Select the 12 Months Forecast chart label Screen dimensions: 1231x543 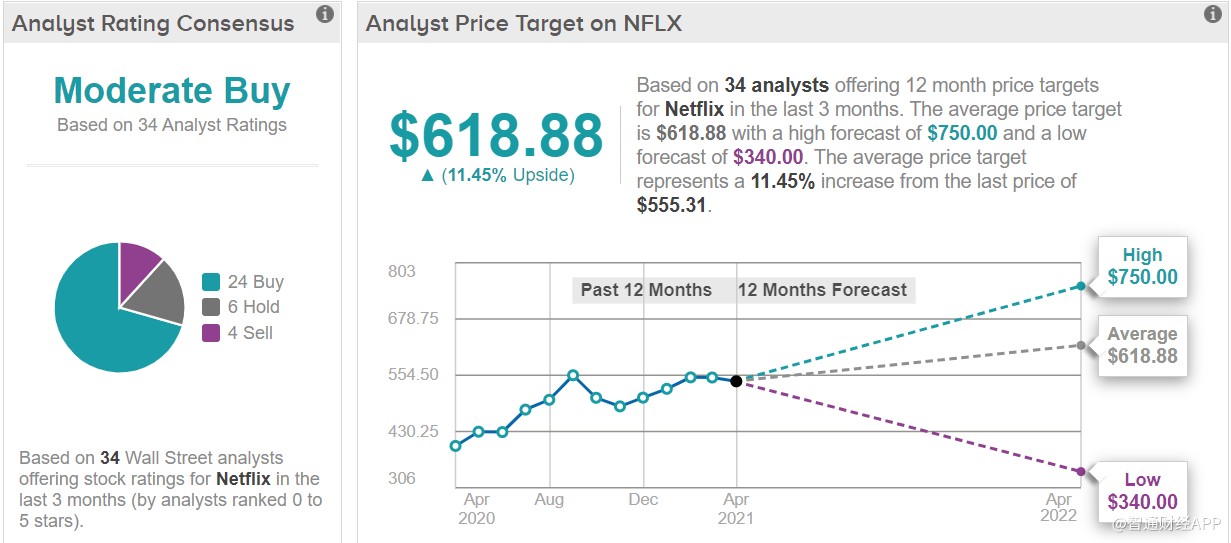point(823,290)
